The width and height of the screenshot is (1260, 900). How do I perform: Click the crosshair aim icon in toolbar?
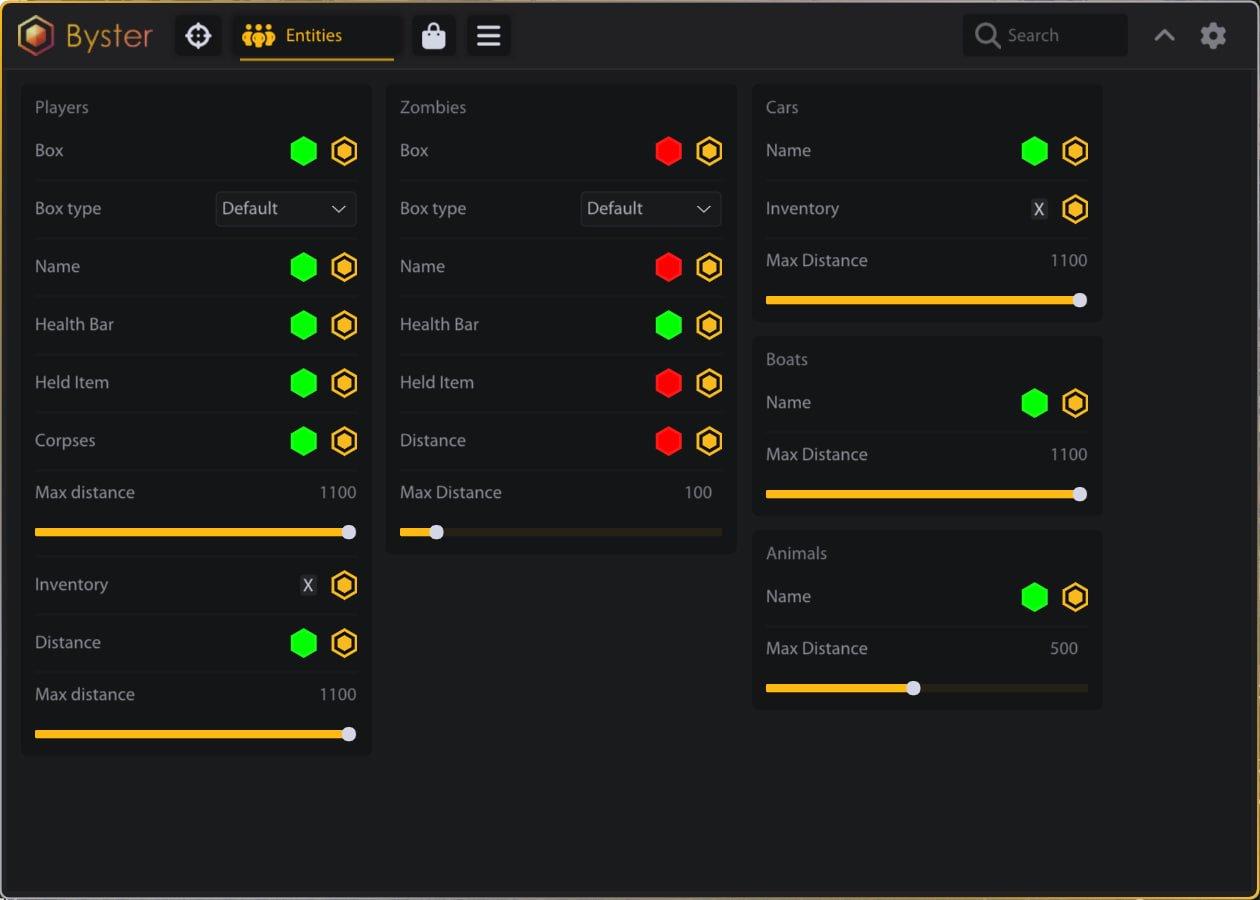click(198, 36)
